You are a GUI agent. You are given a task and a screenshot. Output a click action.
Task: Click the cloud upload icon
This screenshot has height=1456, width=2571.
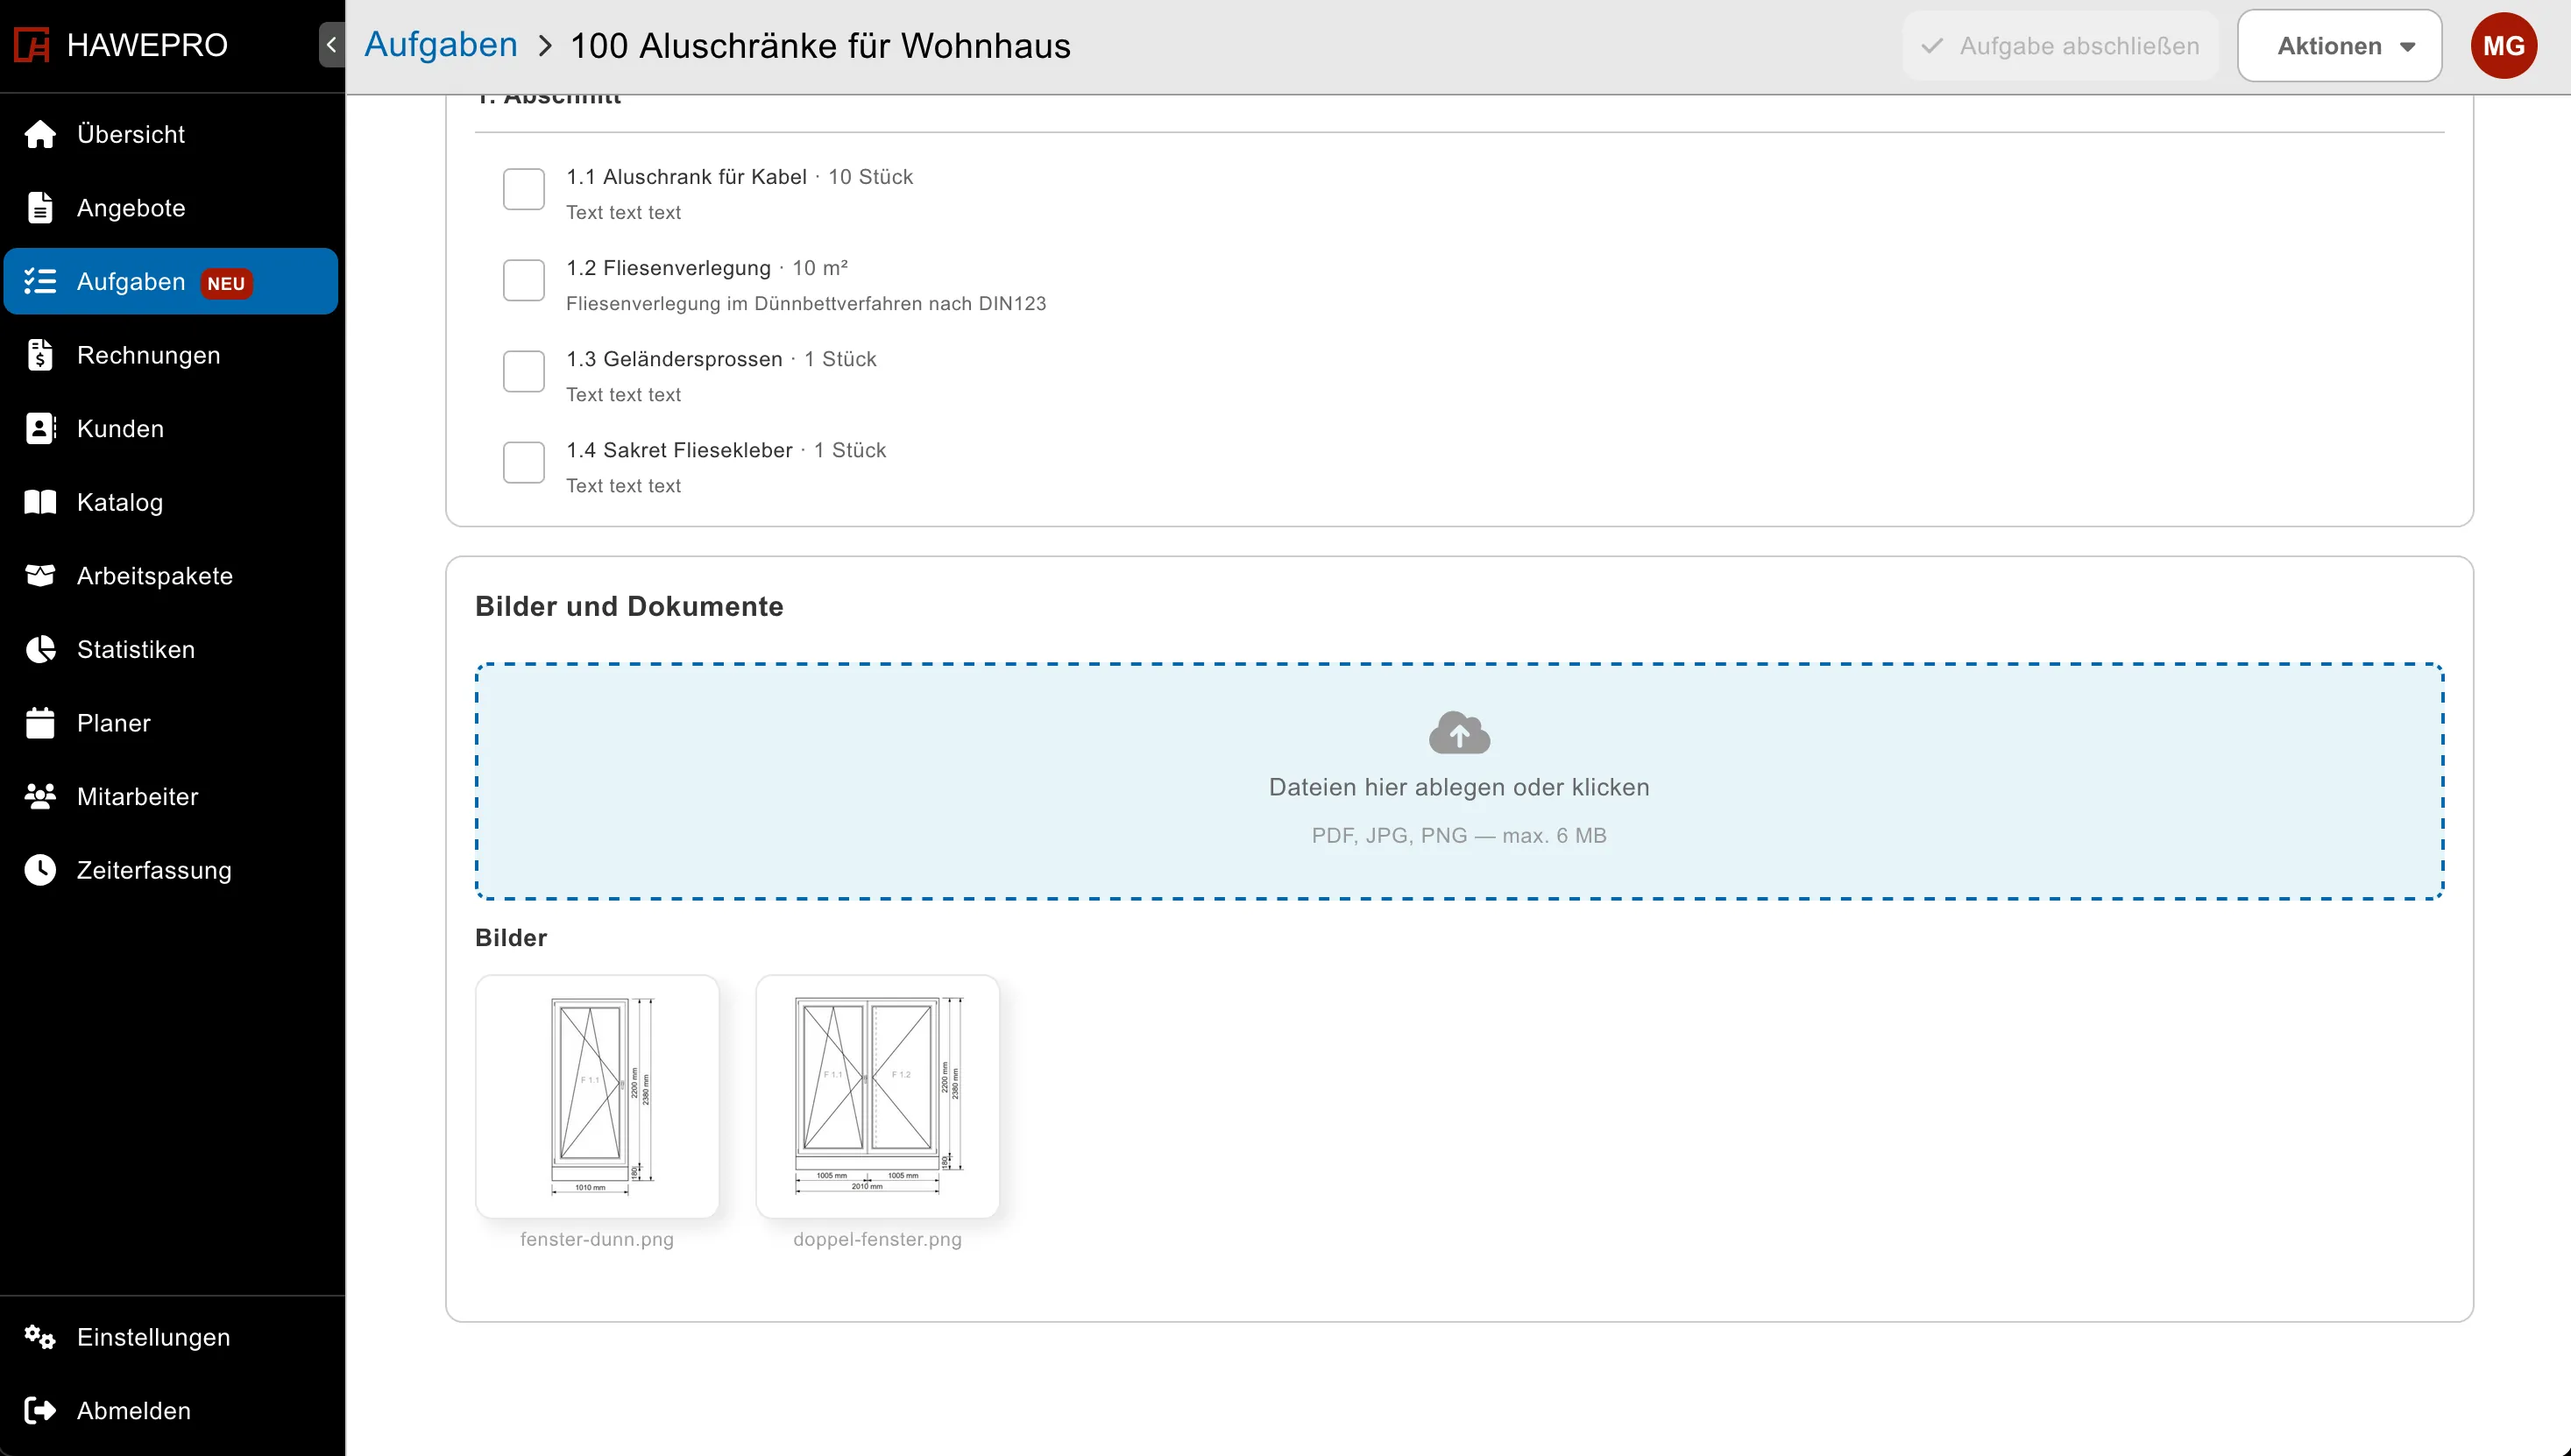click(x=1459, y=733)
